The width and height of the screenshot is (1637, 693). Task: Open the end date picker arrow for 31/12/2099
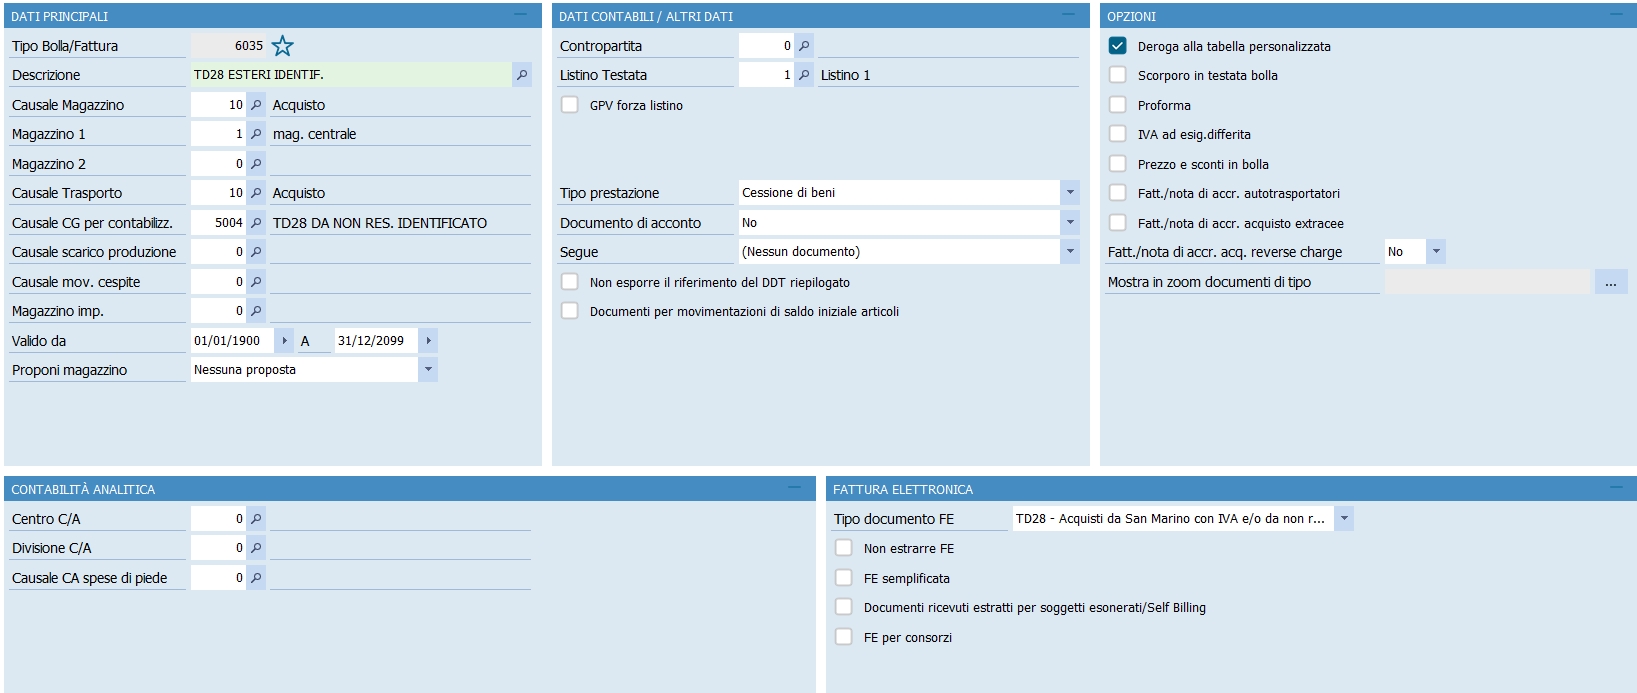click(428, 341)
